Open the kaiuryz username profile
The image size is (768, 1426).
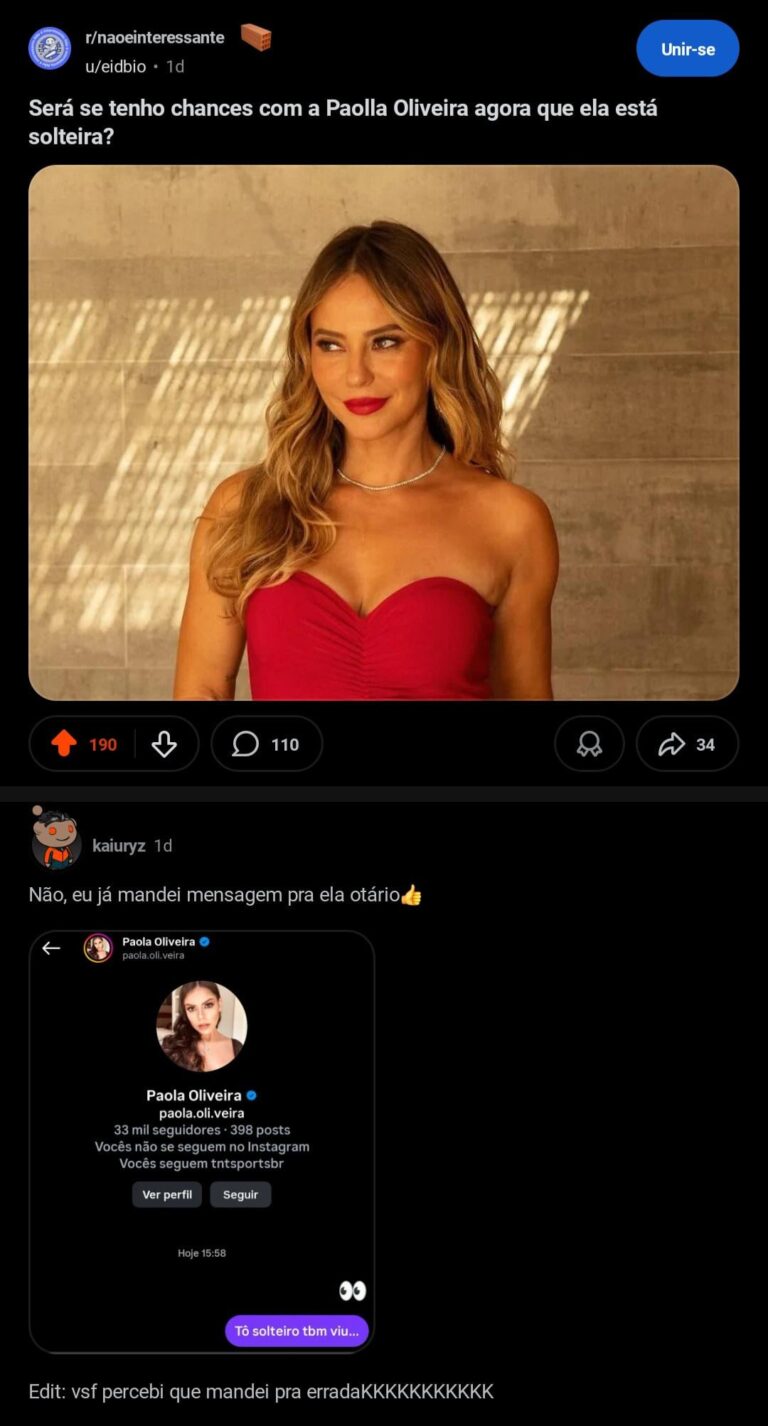click(119, 846)
